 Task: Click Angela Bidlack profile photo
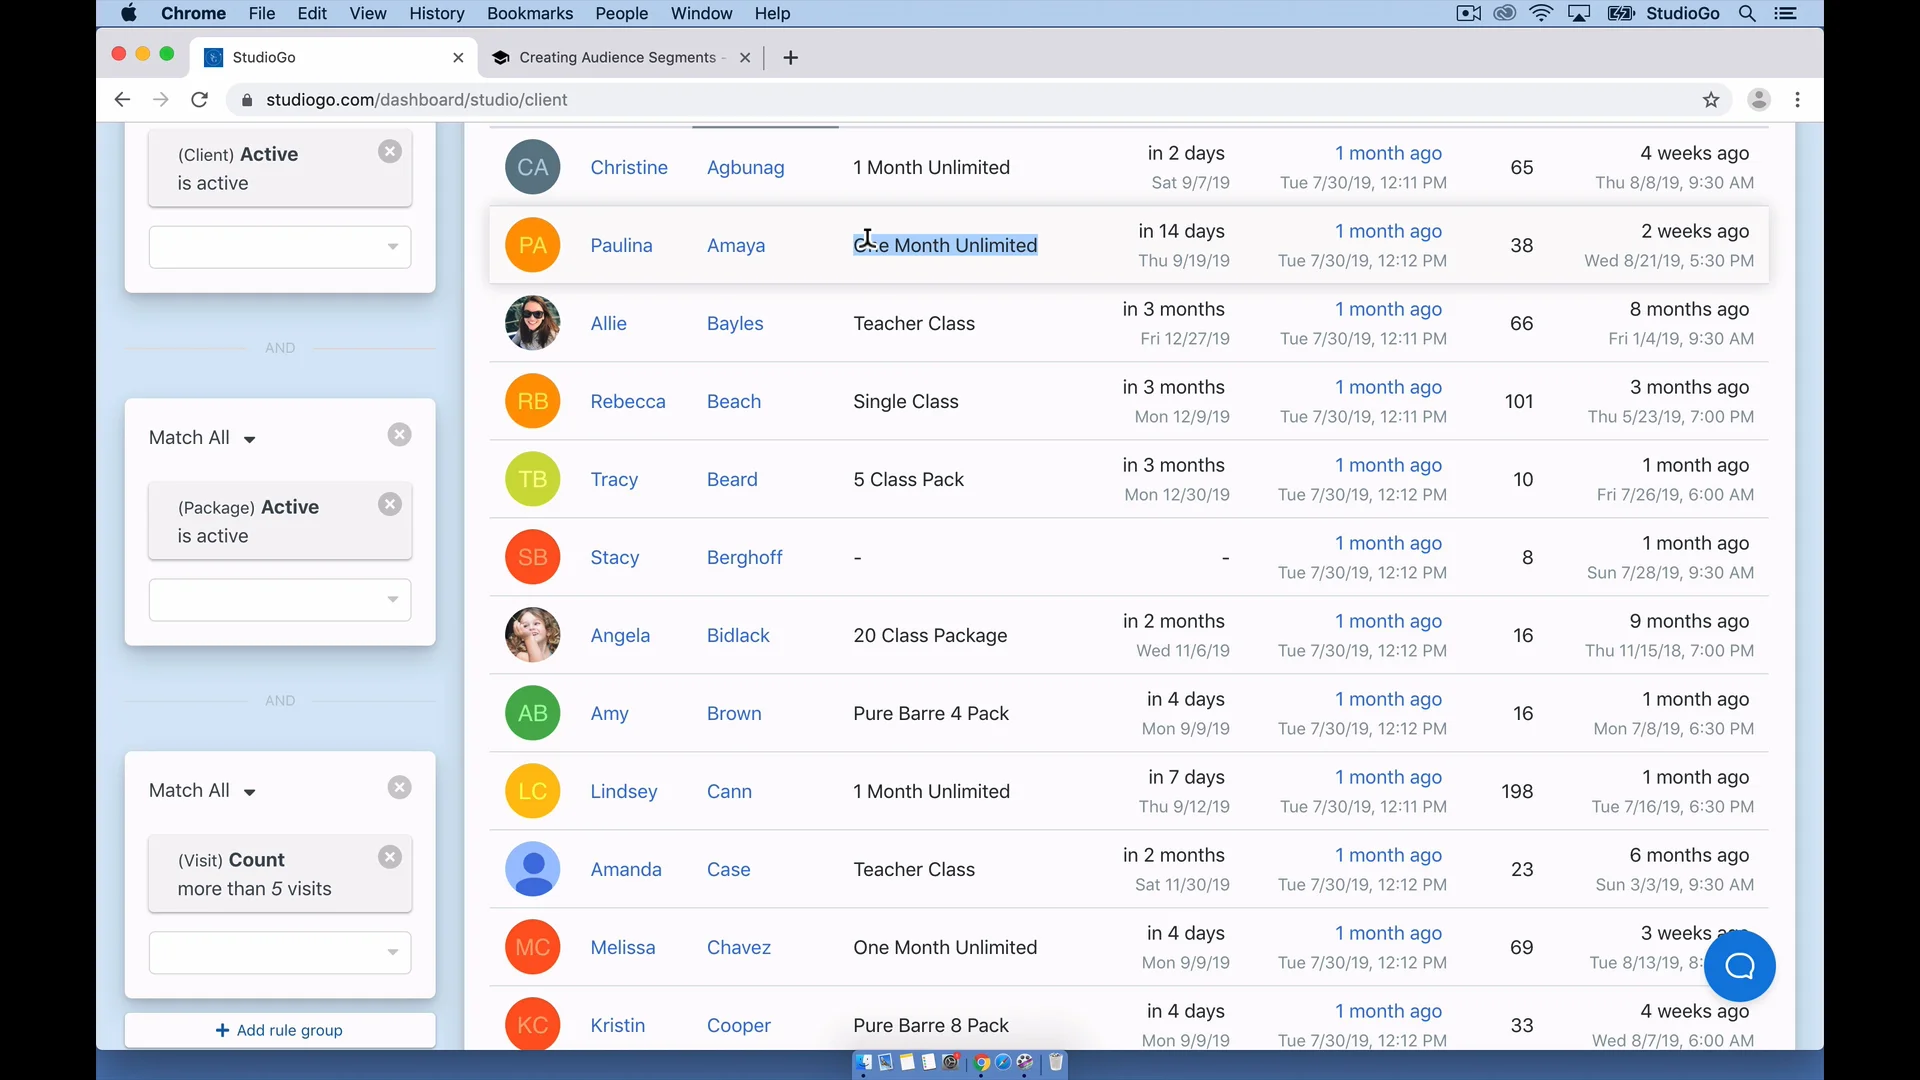(x=532, y=635)
